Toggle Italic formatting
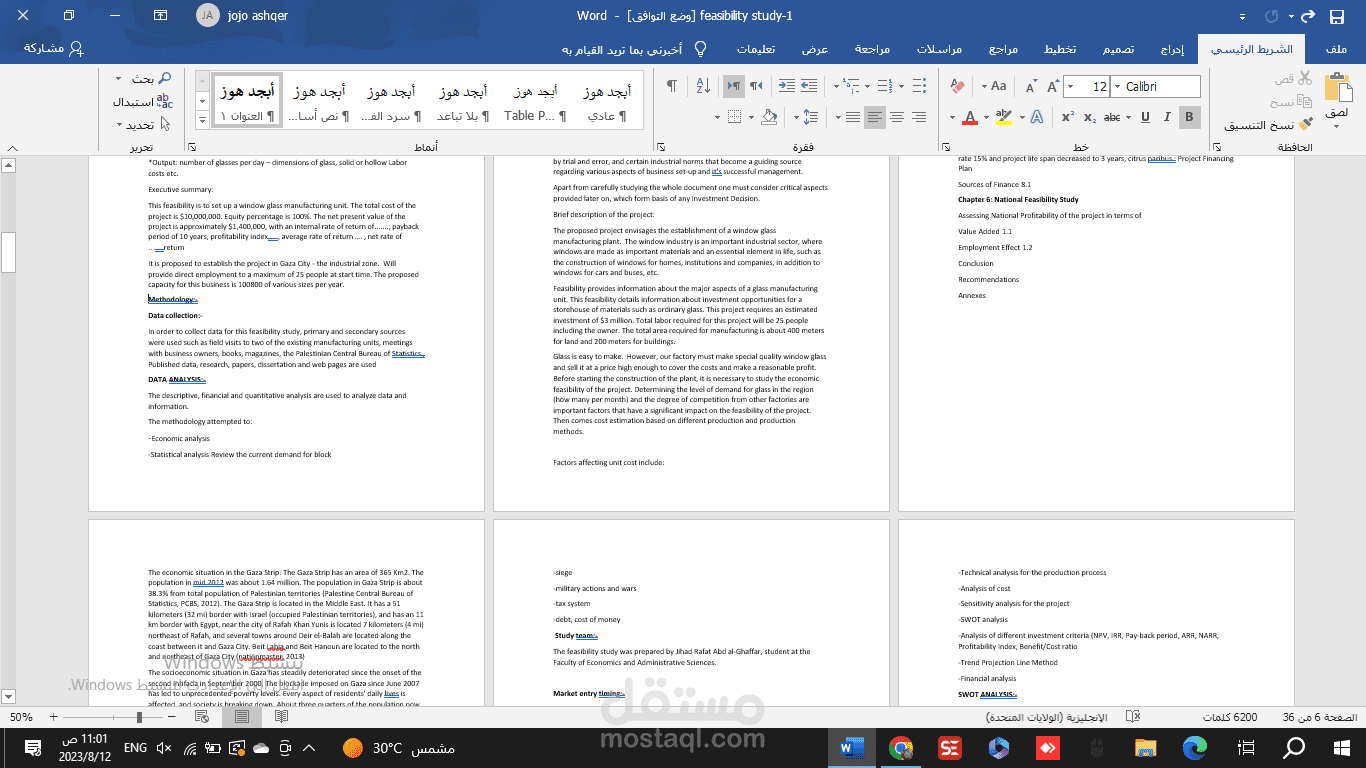 (x=1167, y=117)
